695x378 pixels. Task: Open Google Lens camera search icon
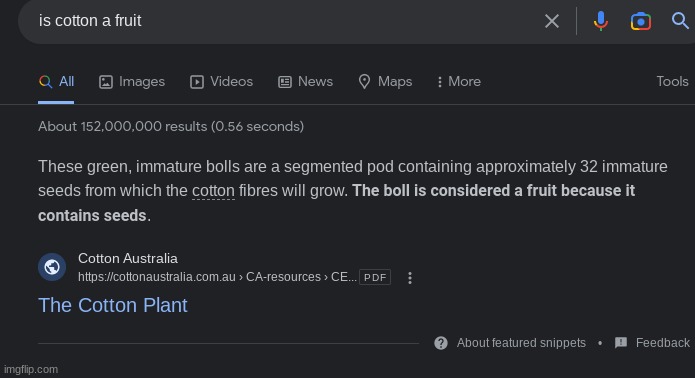(640, 21)
